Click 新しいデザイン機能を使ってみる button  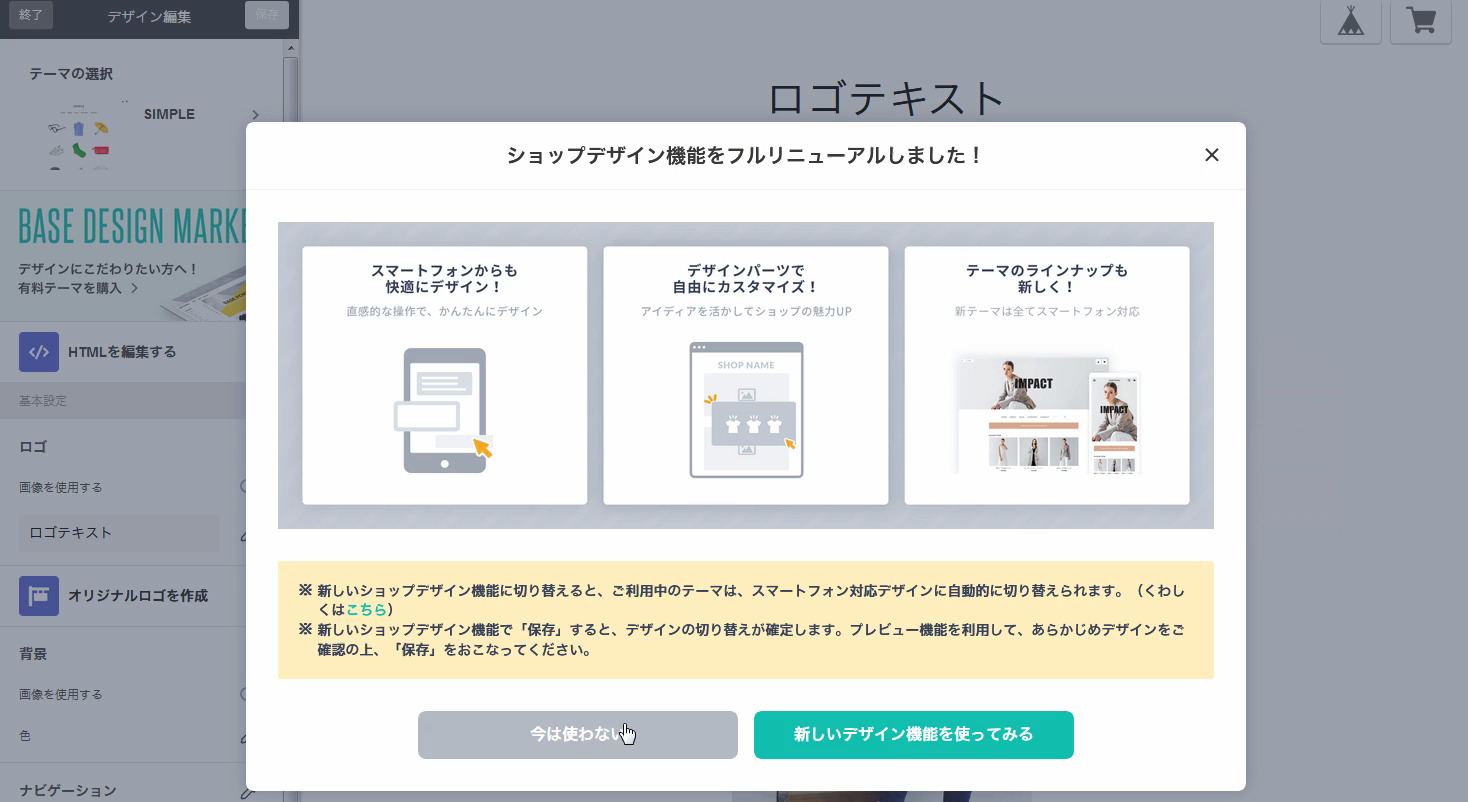pyautogui.click(x=913, y=735)
